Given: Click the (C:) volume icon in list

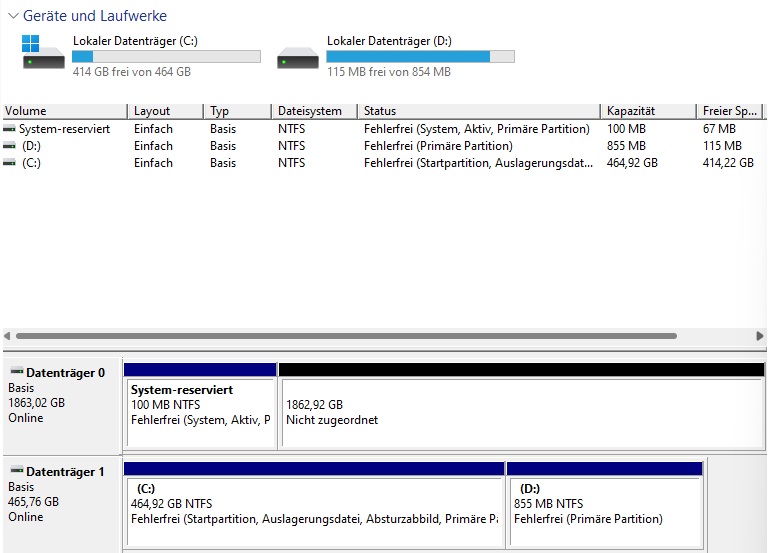Looking at the screenshot, I should [9, 163].
